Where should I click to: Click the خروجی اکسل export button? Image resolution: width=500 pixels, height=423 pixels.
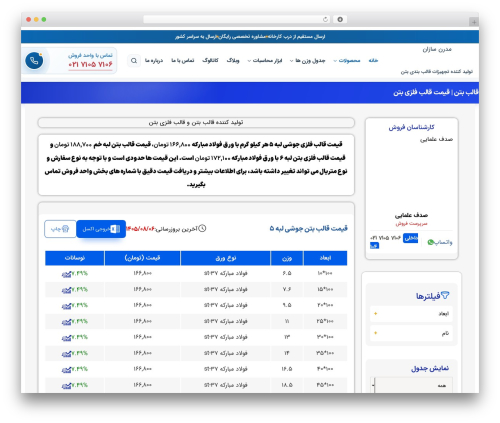[x=101, y=229]
